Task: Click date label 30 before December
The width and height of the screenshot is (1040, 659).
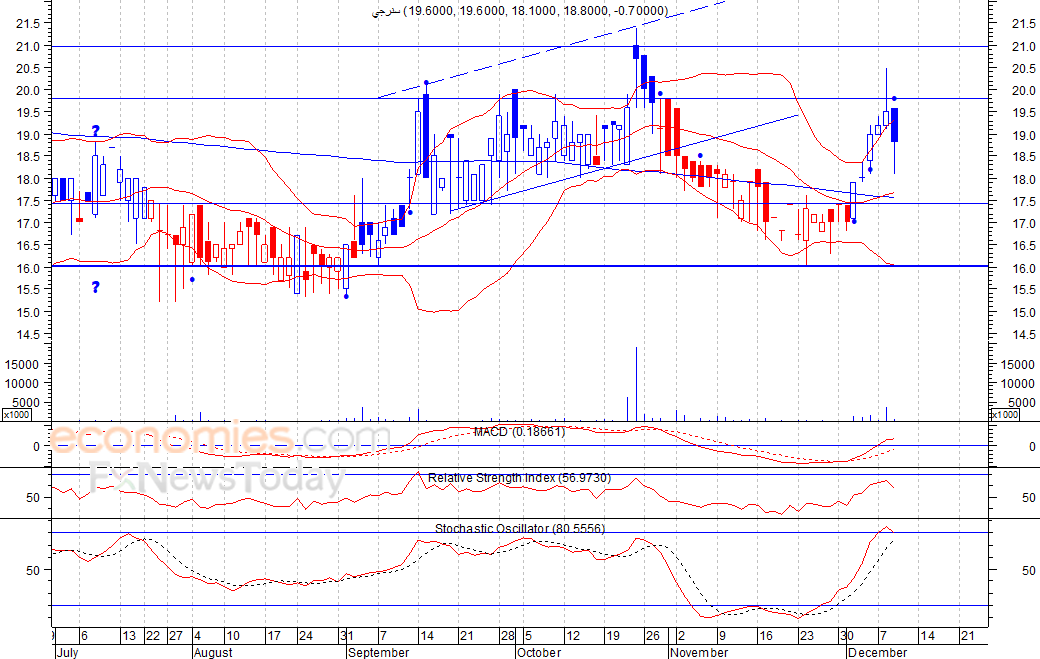Action: (x=846, y=636)
